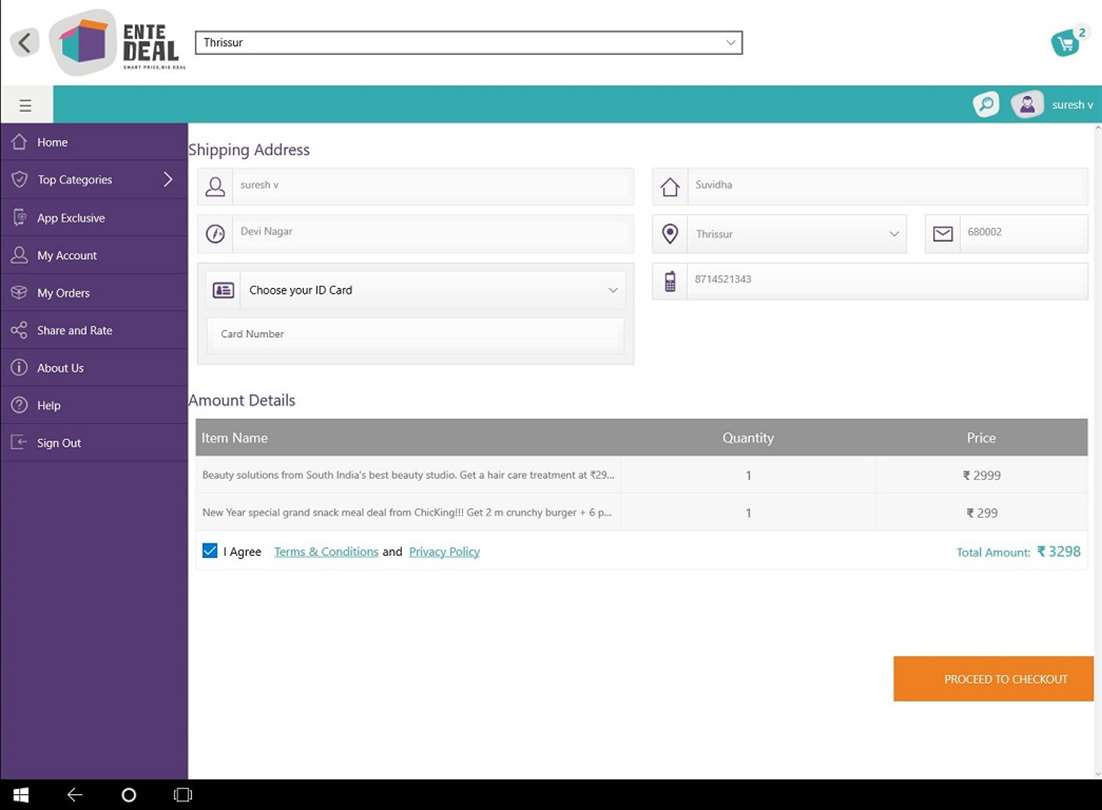Click the taskbar back arrow
This screenshot has height=810, width=1102.
coord(74,795)
